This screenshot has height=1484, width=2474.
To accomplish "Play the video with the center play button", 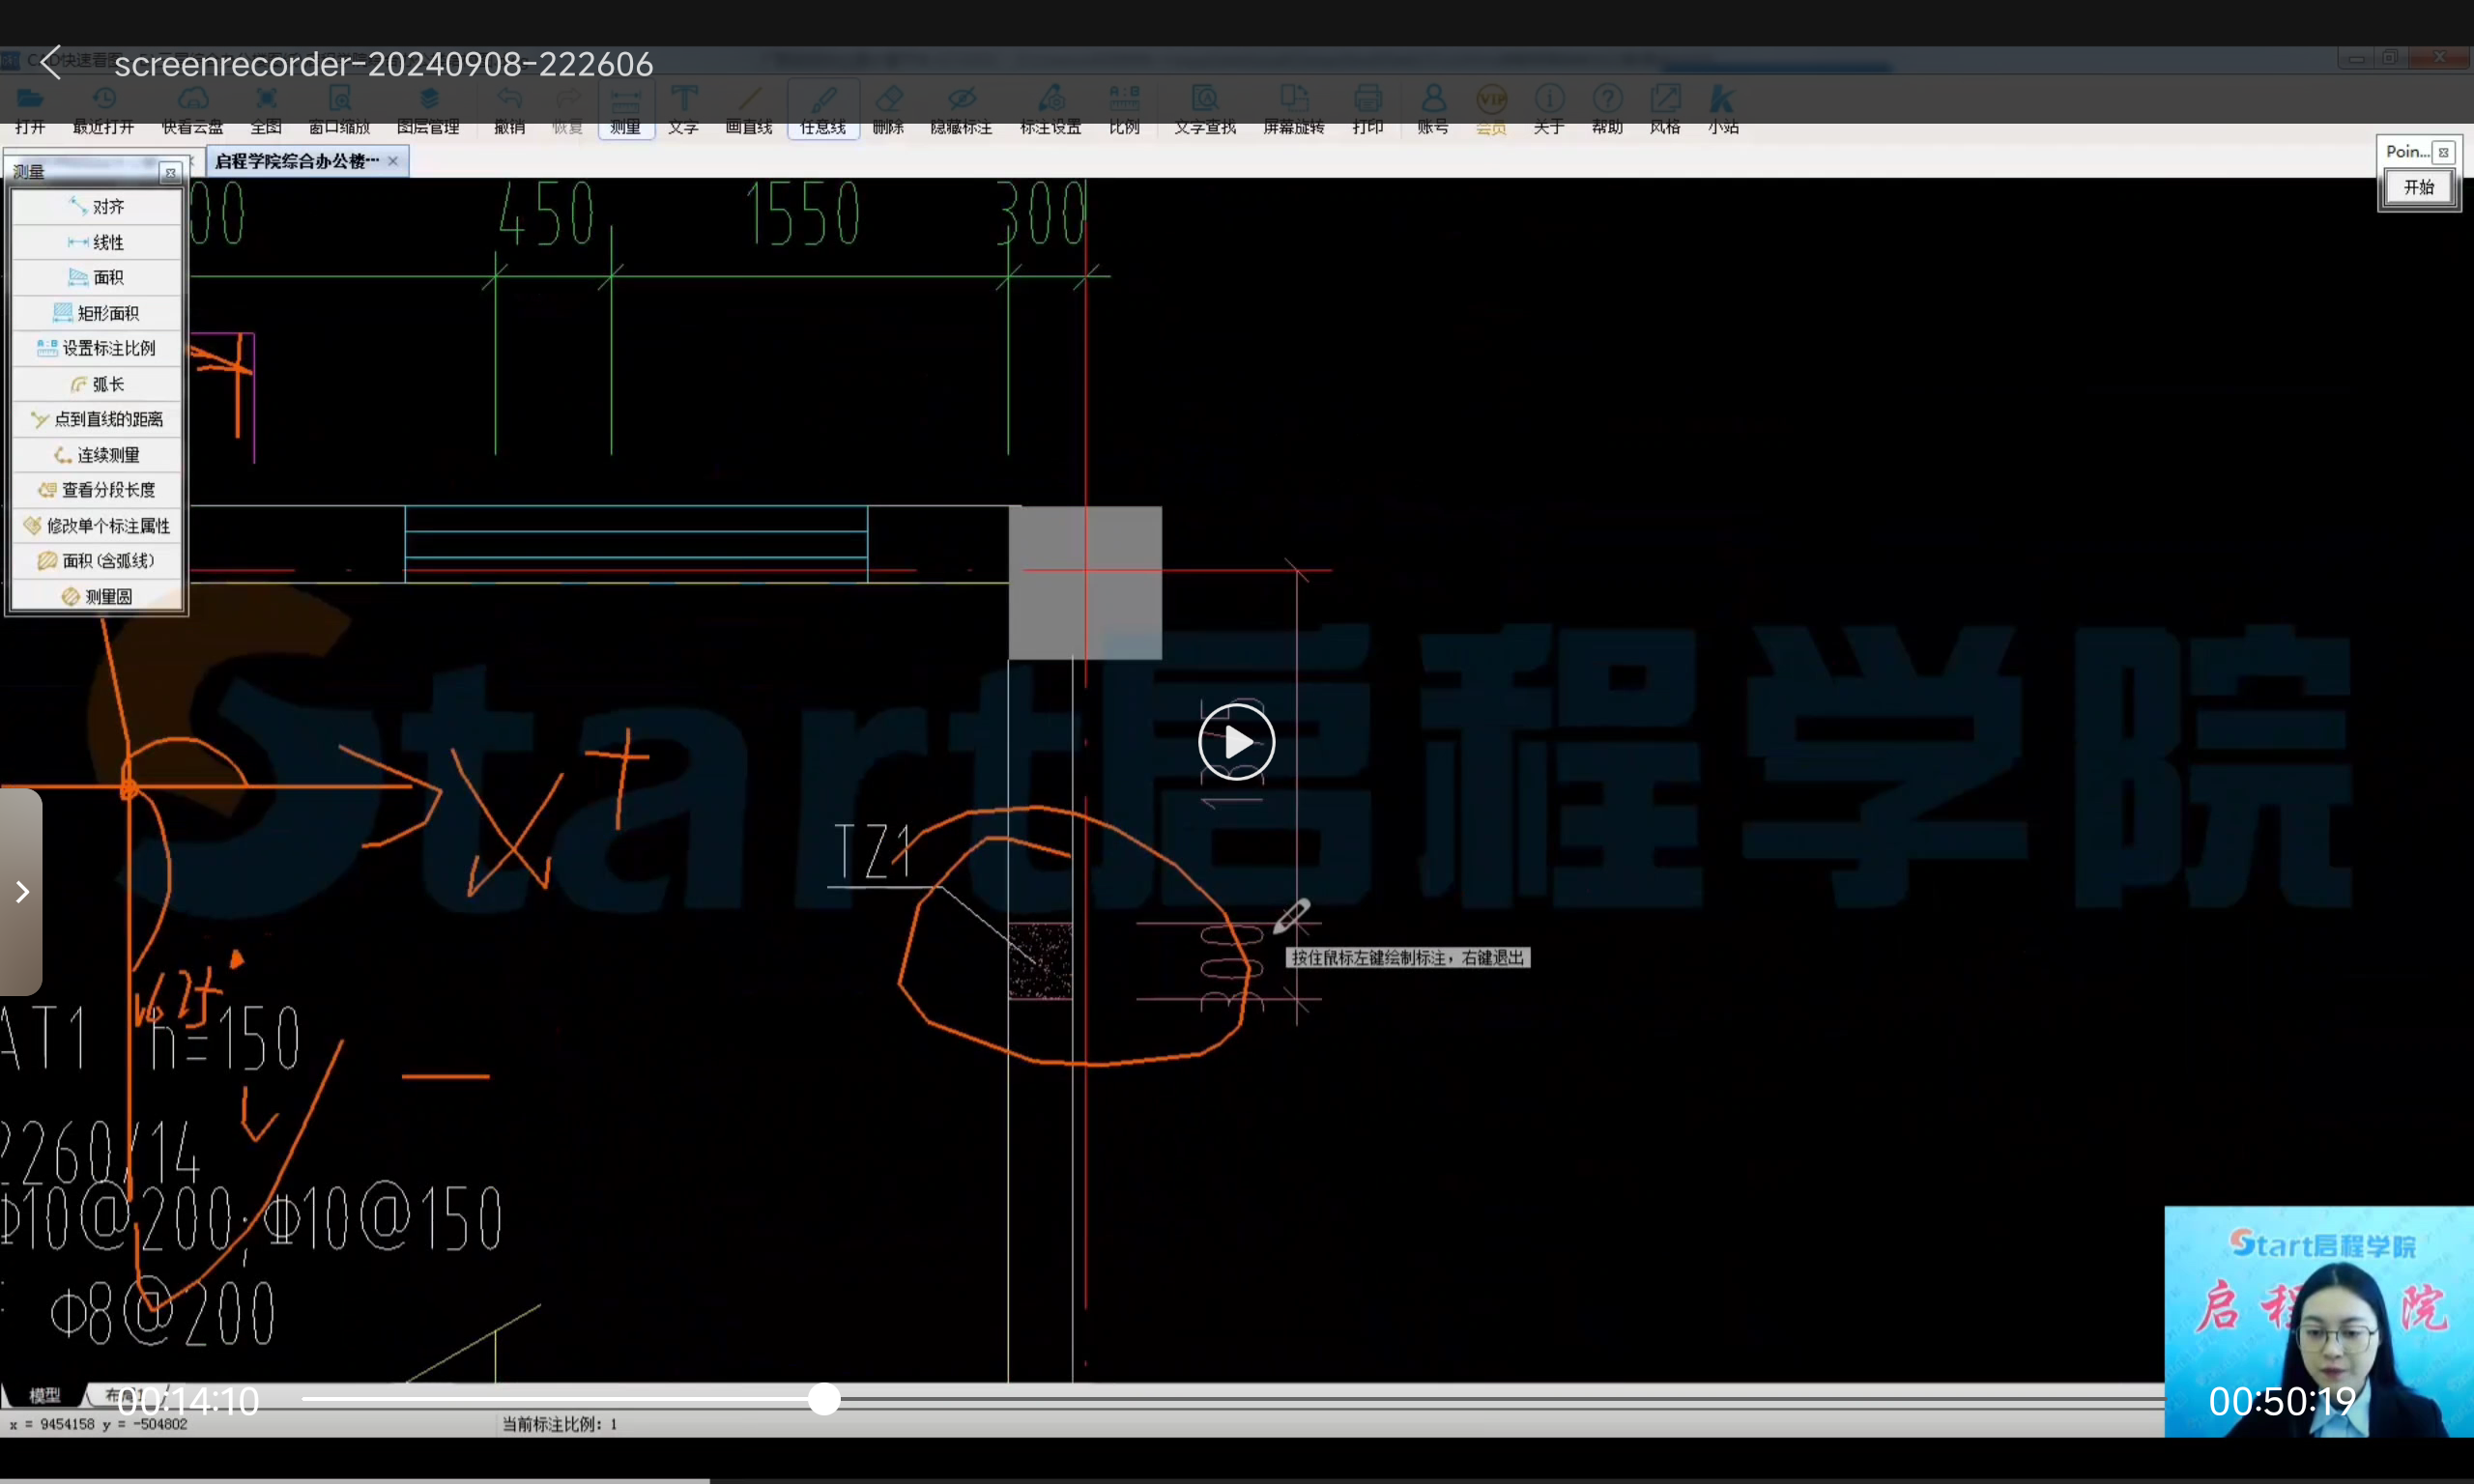I will (x=1237, y=742).
